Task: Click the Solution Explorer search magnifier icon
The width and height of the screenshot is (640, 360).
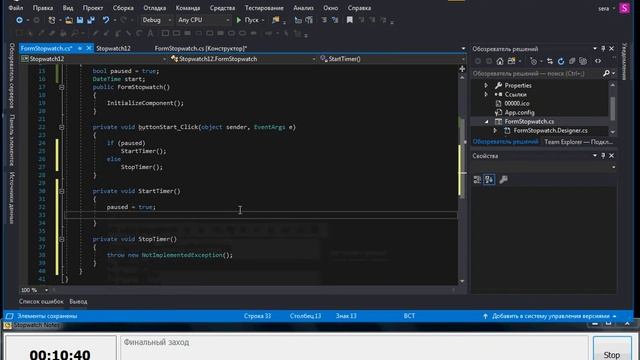Action: (x=606, y=73)
